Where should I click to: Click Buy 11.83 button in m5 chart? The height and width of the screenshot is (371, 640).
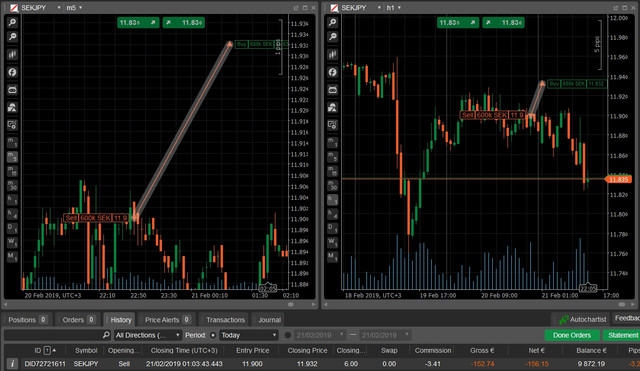(x=183, y=23)
